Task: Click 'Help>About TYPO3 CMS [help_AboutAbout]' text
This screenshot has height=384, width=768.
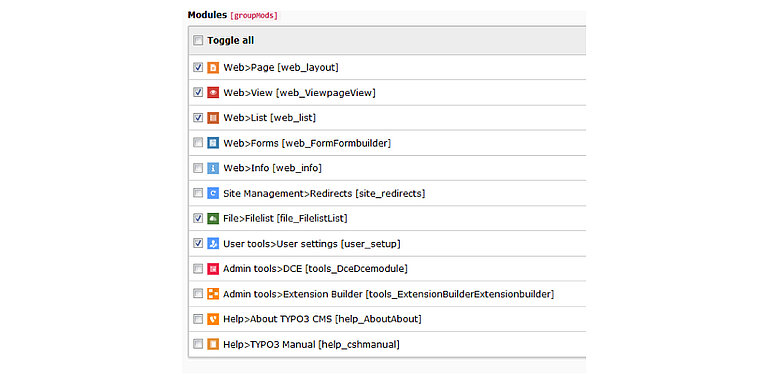Action: tap(322, 319)
